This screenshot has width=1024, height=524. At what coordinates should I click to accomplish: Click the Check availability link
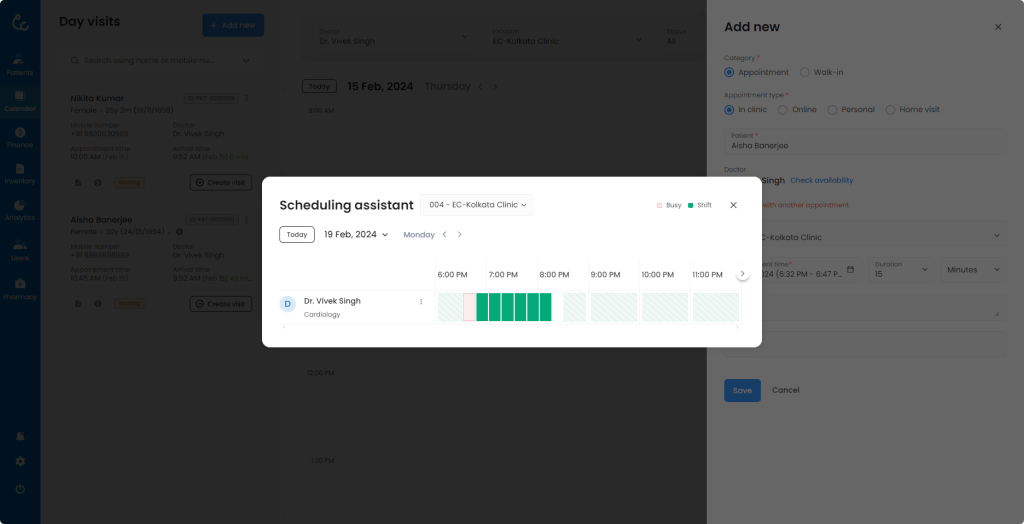[x=821, y=181]
